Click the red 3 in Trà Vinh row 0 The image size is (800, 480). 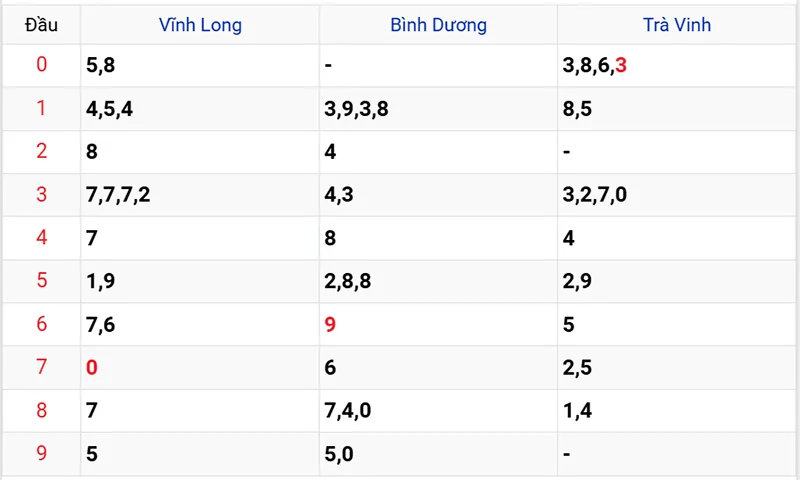coord(621,66)
